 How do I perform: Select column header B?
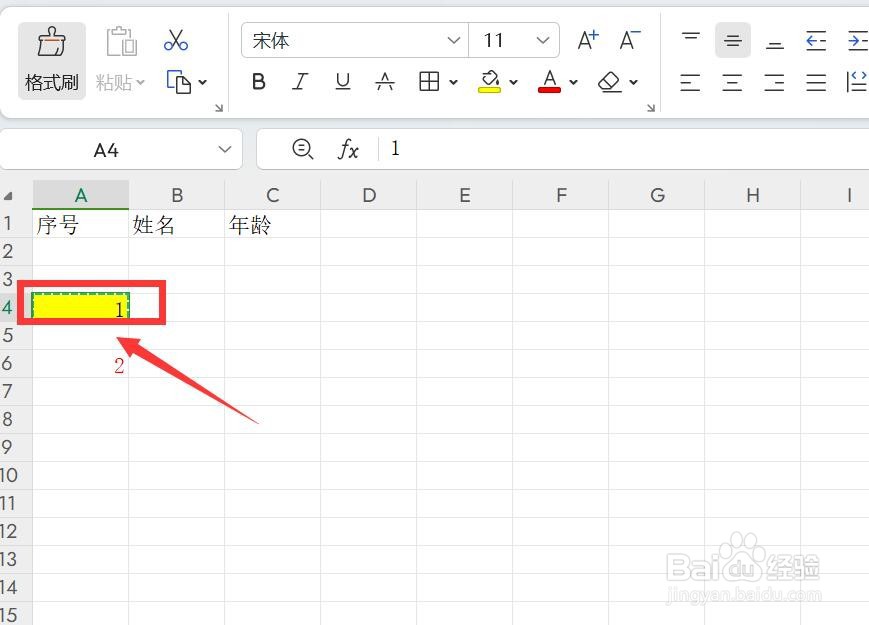[x=177, y=194]
